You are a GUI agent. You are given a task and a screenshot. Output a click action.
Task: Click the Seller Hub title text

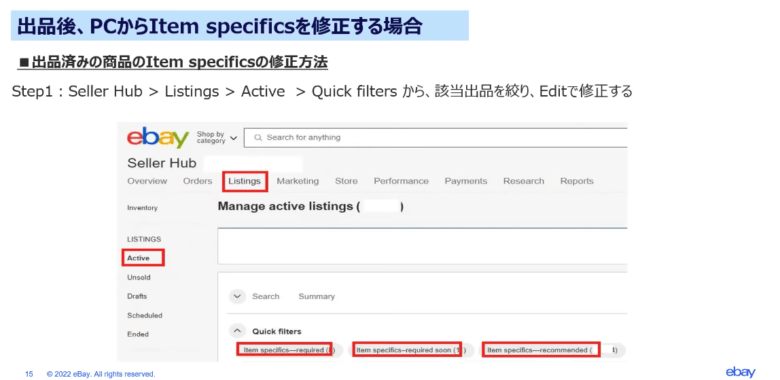(162, 163)
